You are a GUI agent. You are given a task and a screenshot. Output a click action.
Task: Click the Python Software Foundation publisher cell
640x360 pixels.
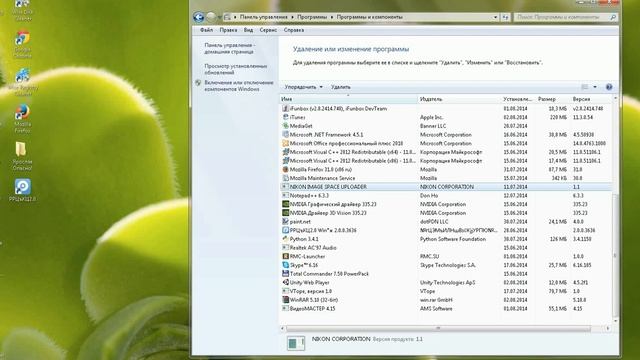(x=453, y=239)
